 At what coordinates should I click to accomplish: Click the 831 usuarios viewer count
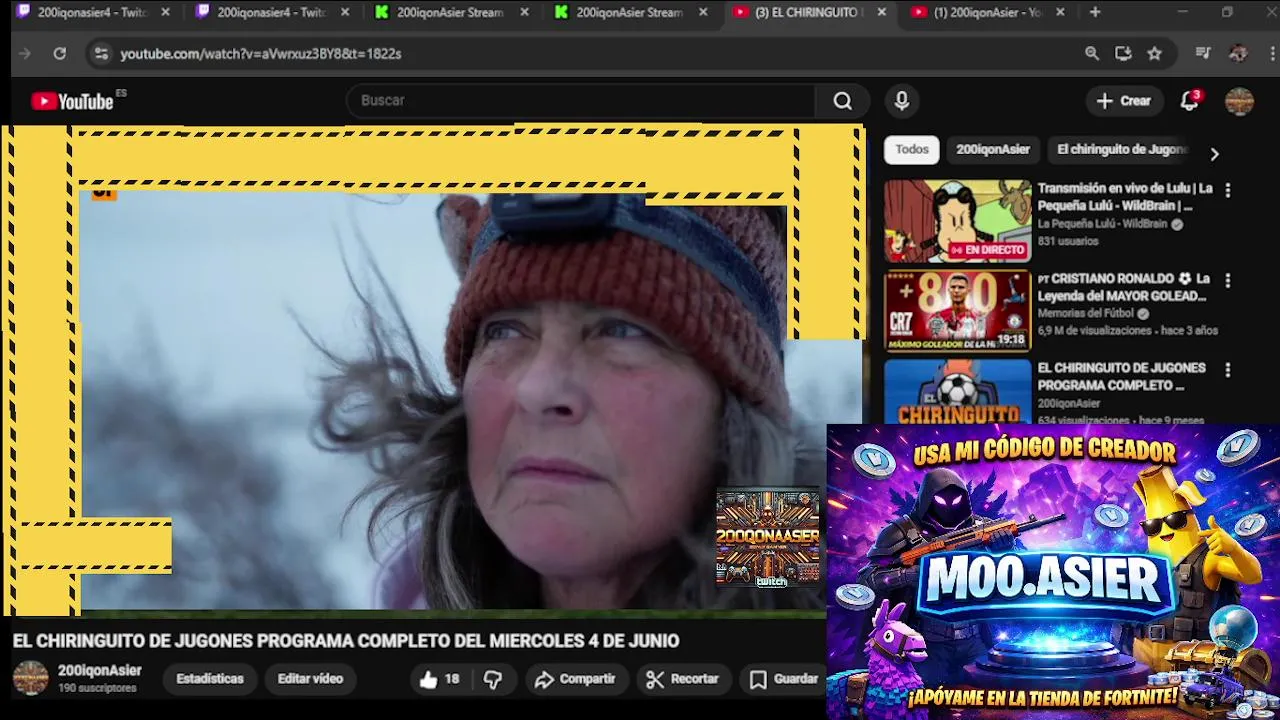[1067, 241]
